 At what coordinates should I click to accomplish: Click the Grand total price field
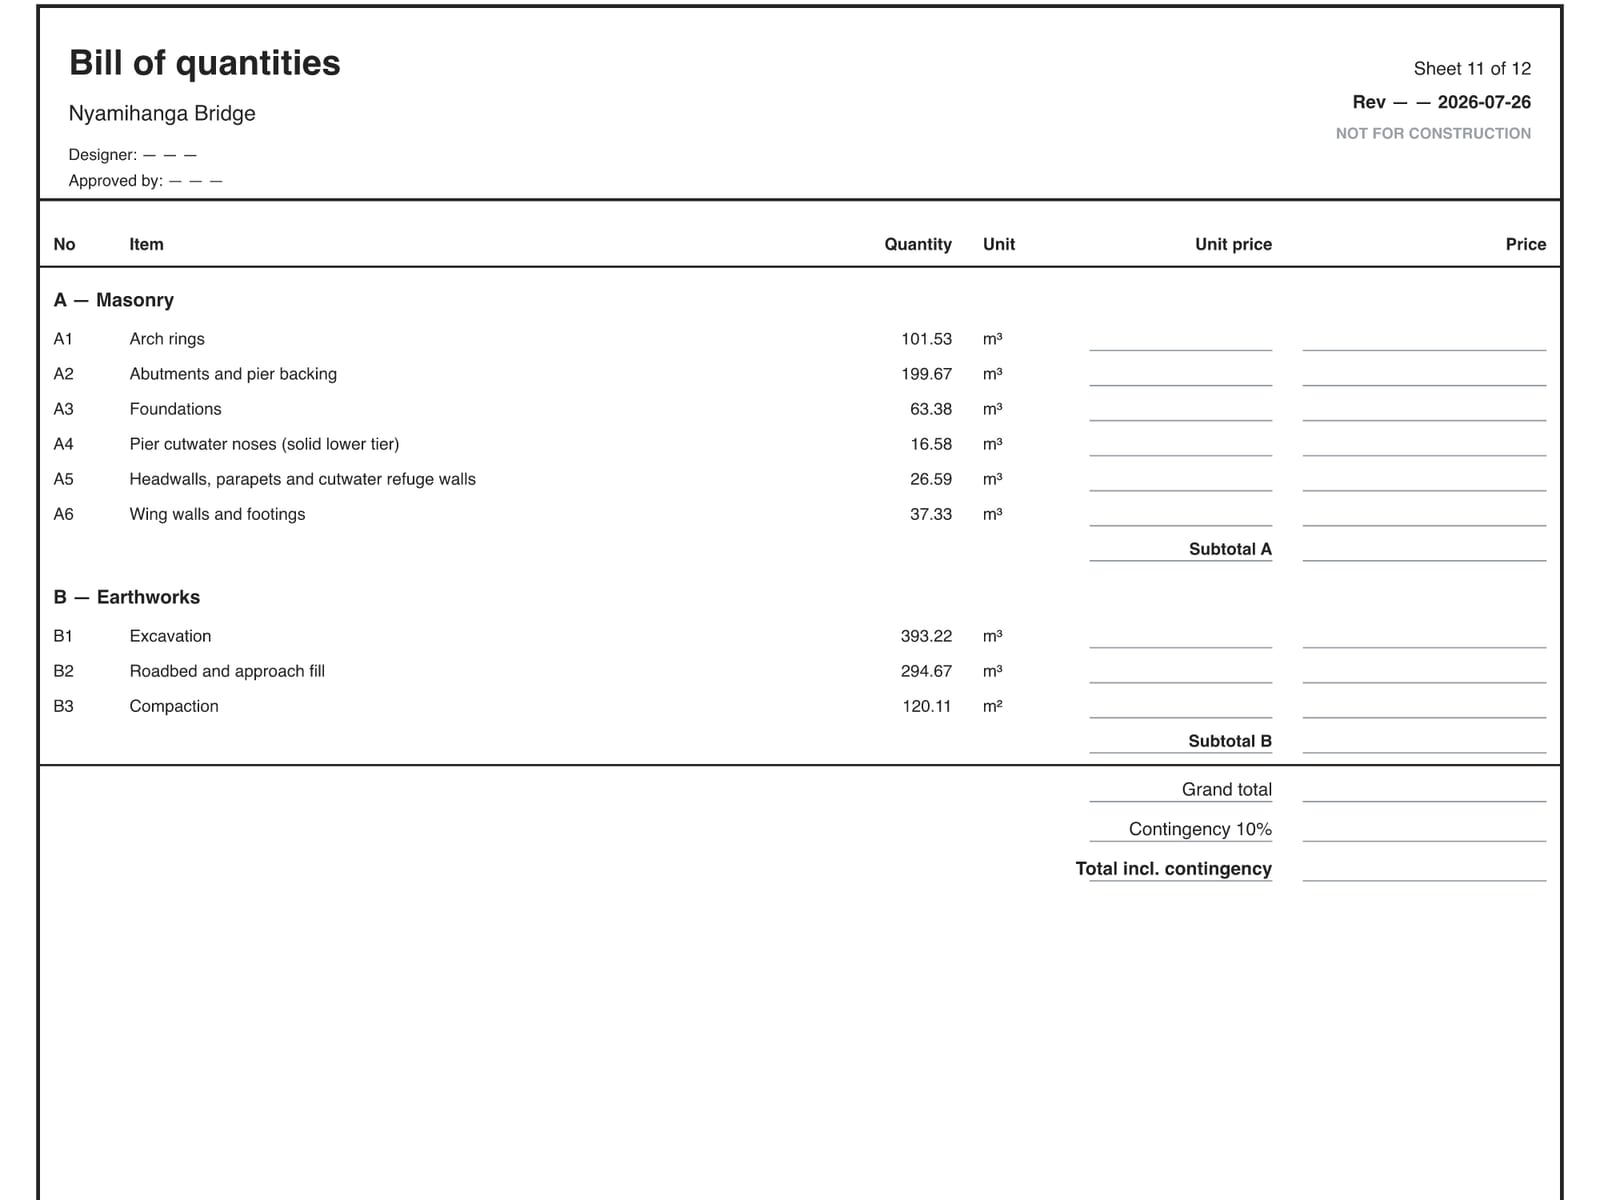1424,790
